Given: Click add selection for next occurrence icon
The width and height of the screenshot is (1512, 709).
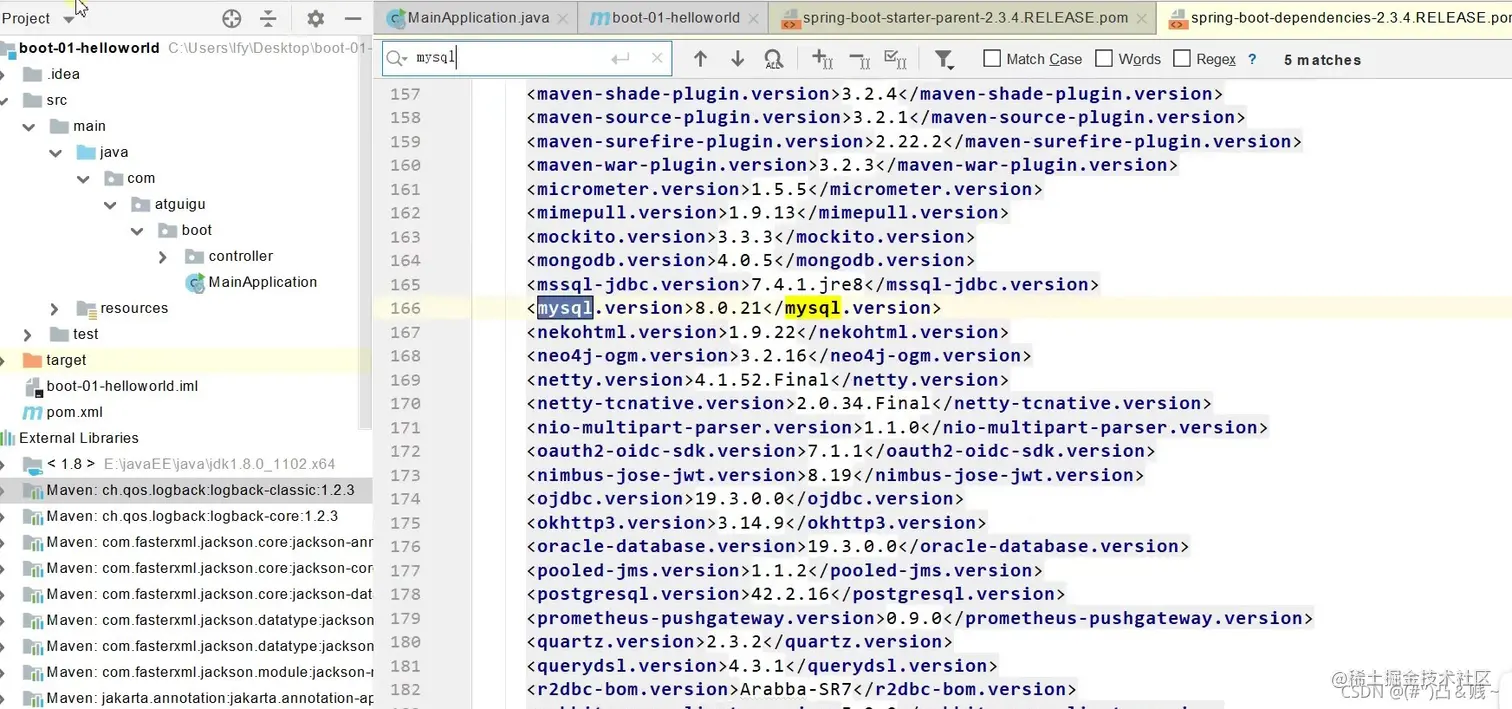Looking at the screenshot, I should pos(822,60).
